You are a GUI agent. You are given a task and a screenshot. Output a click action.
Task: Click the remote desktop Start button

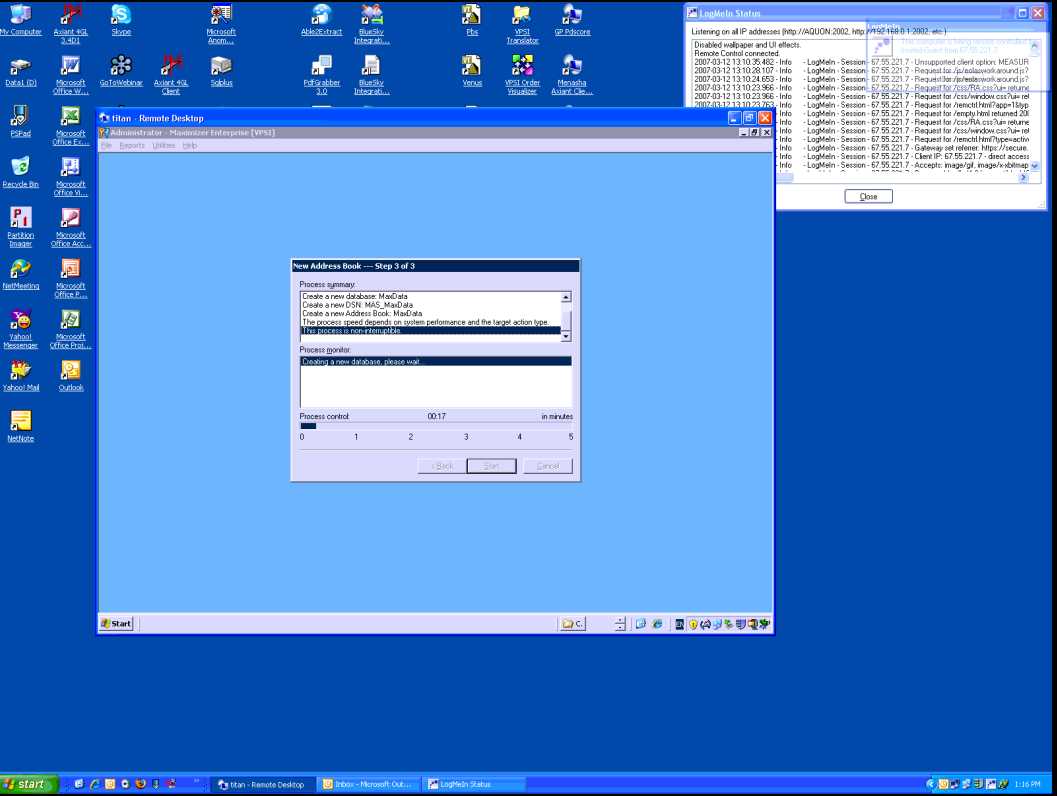[116, 624]
